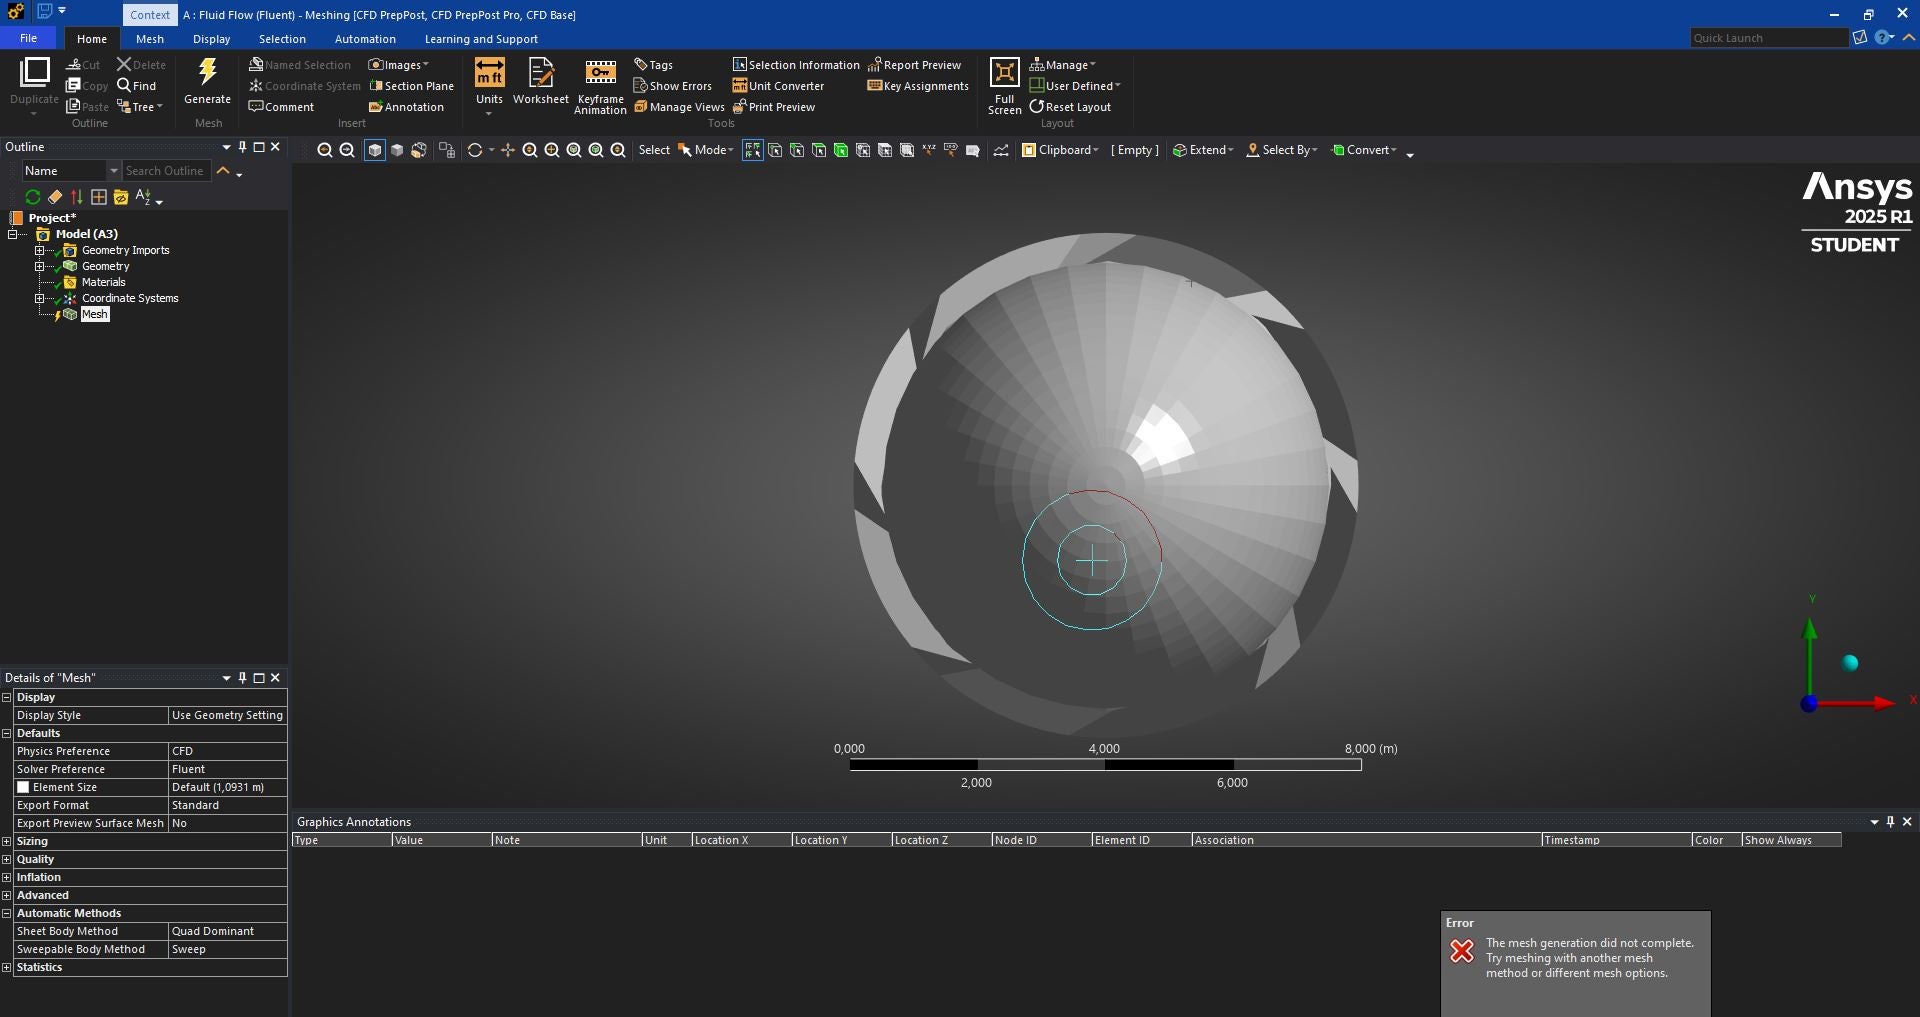This screenshot has width=1920, height=1017.
Task: Expand the Sizing section in Details
Action: pos(7,841)
